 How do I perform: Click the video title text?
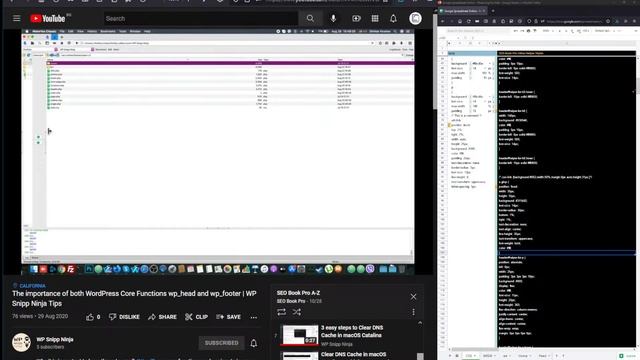(x=134, y=298)
